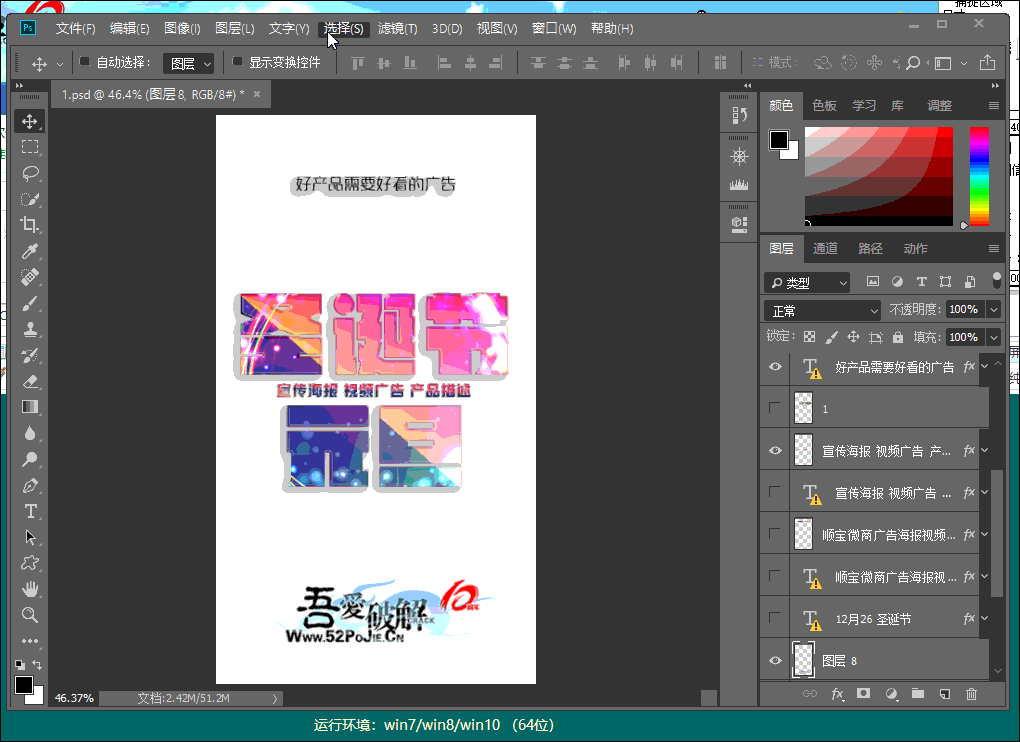Select the Hand tool

[x=30, y=589]
